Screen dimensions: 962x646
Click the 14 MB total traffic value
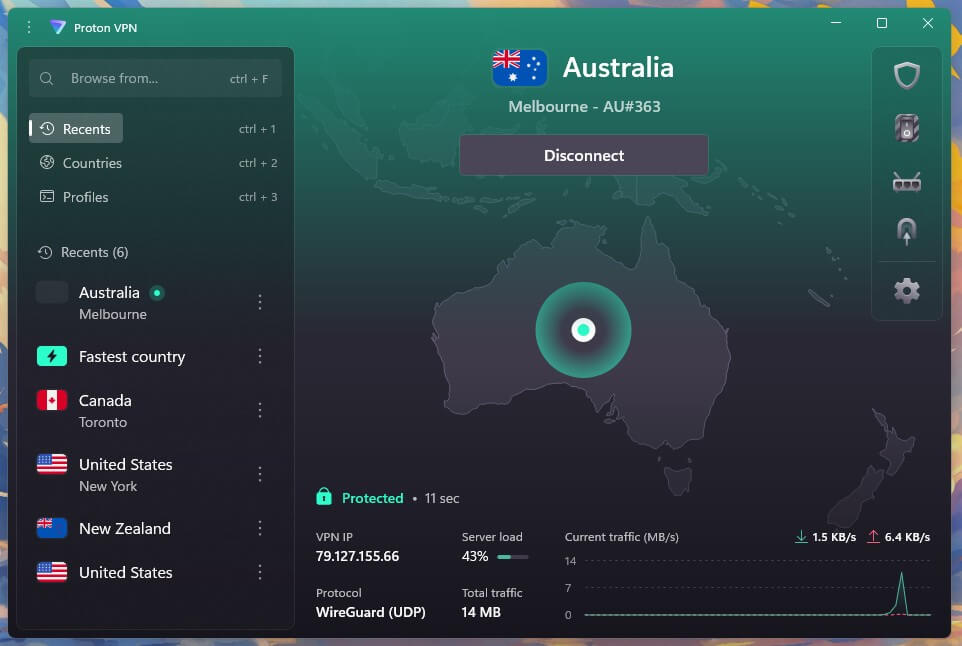[x=481, y=612]
